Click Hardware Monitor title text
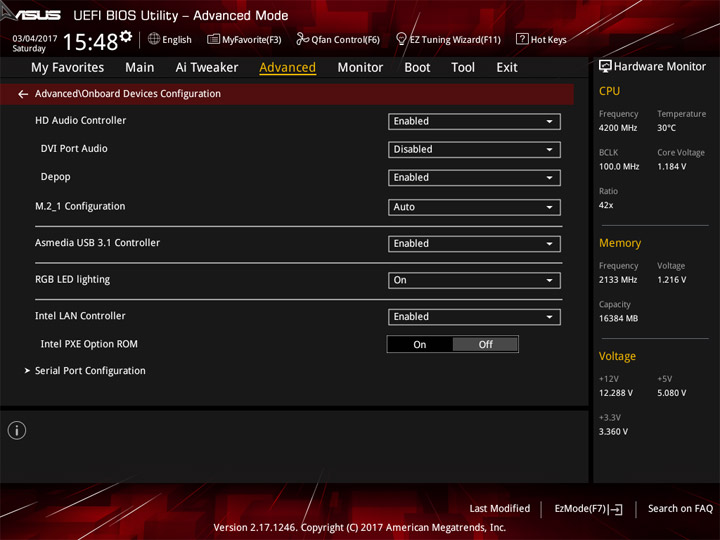Viewport: 720px width, 540px height. tap(660, 67)
